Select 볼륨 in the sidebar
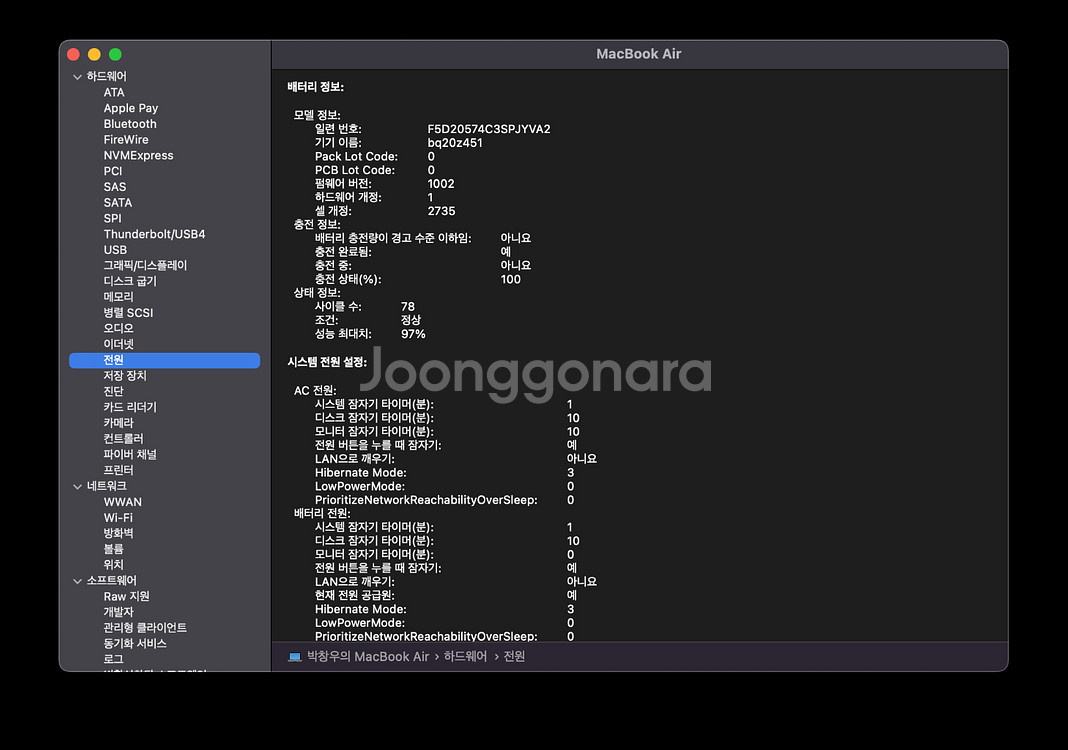Screen dimensions: 1068x750 click(113, 549)
